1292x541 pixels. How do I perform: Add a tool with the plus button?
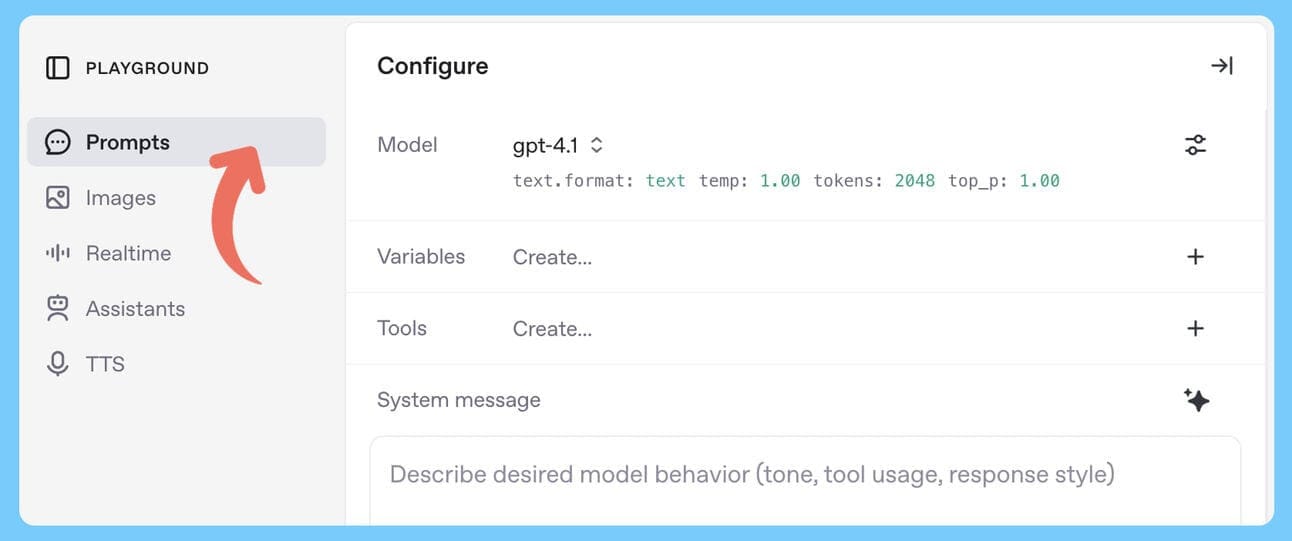[1195, 329]
